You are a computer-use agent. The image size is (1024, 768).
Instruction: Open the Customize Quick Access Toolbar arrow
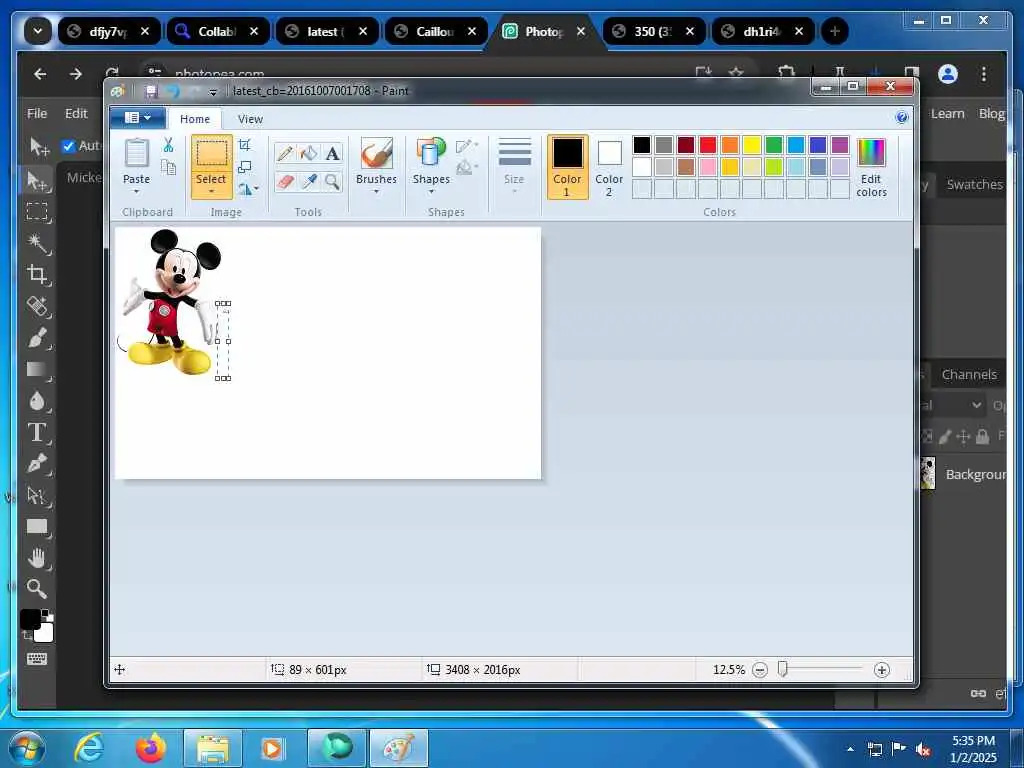click(213, 92)
